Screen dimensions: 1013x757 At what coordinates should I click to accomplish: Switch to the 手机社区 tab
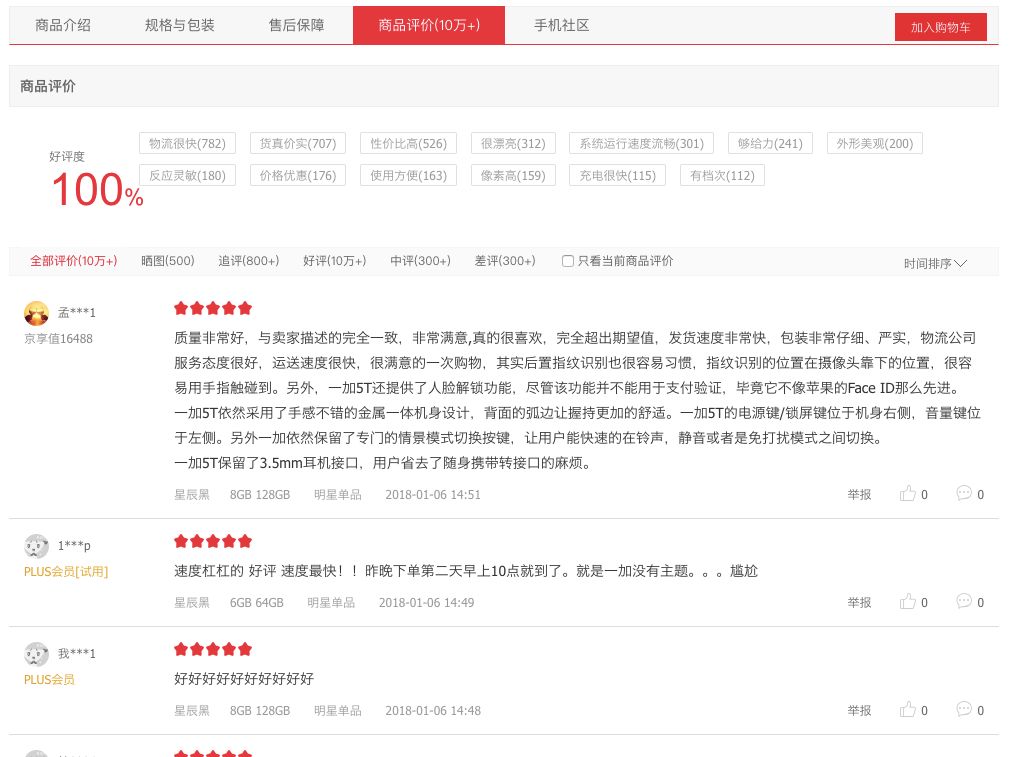561,25
